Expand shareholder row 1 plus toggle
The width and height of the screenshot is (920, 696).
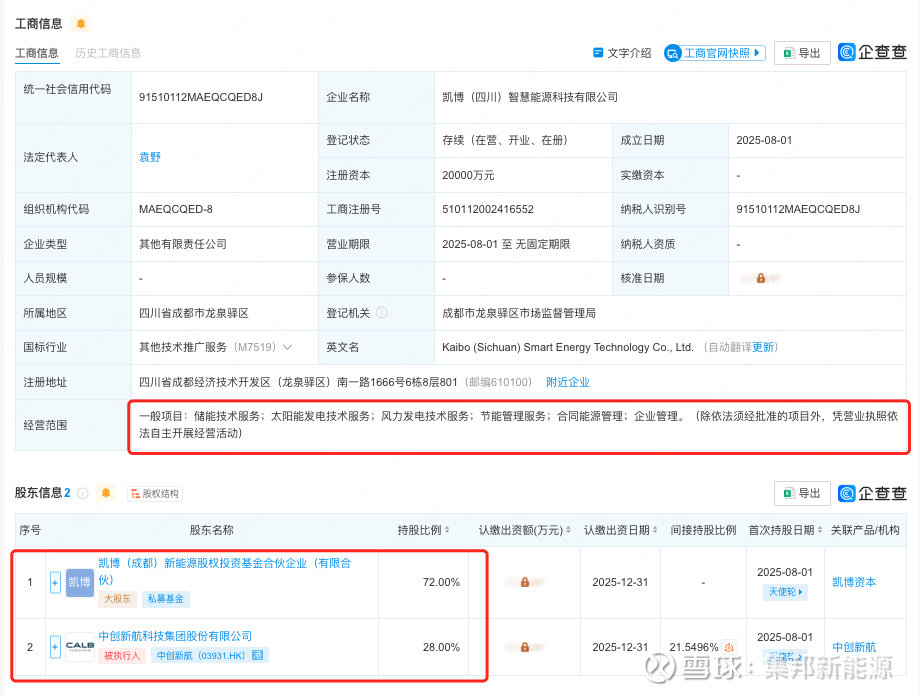coord(55,583)
